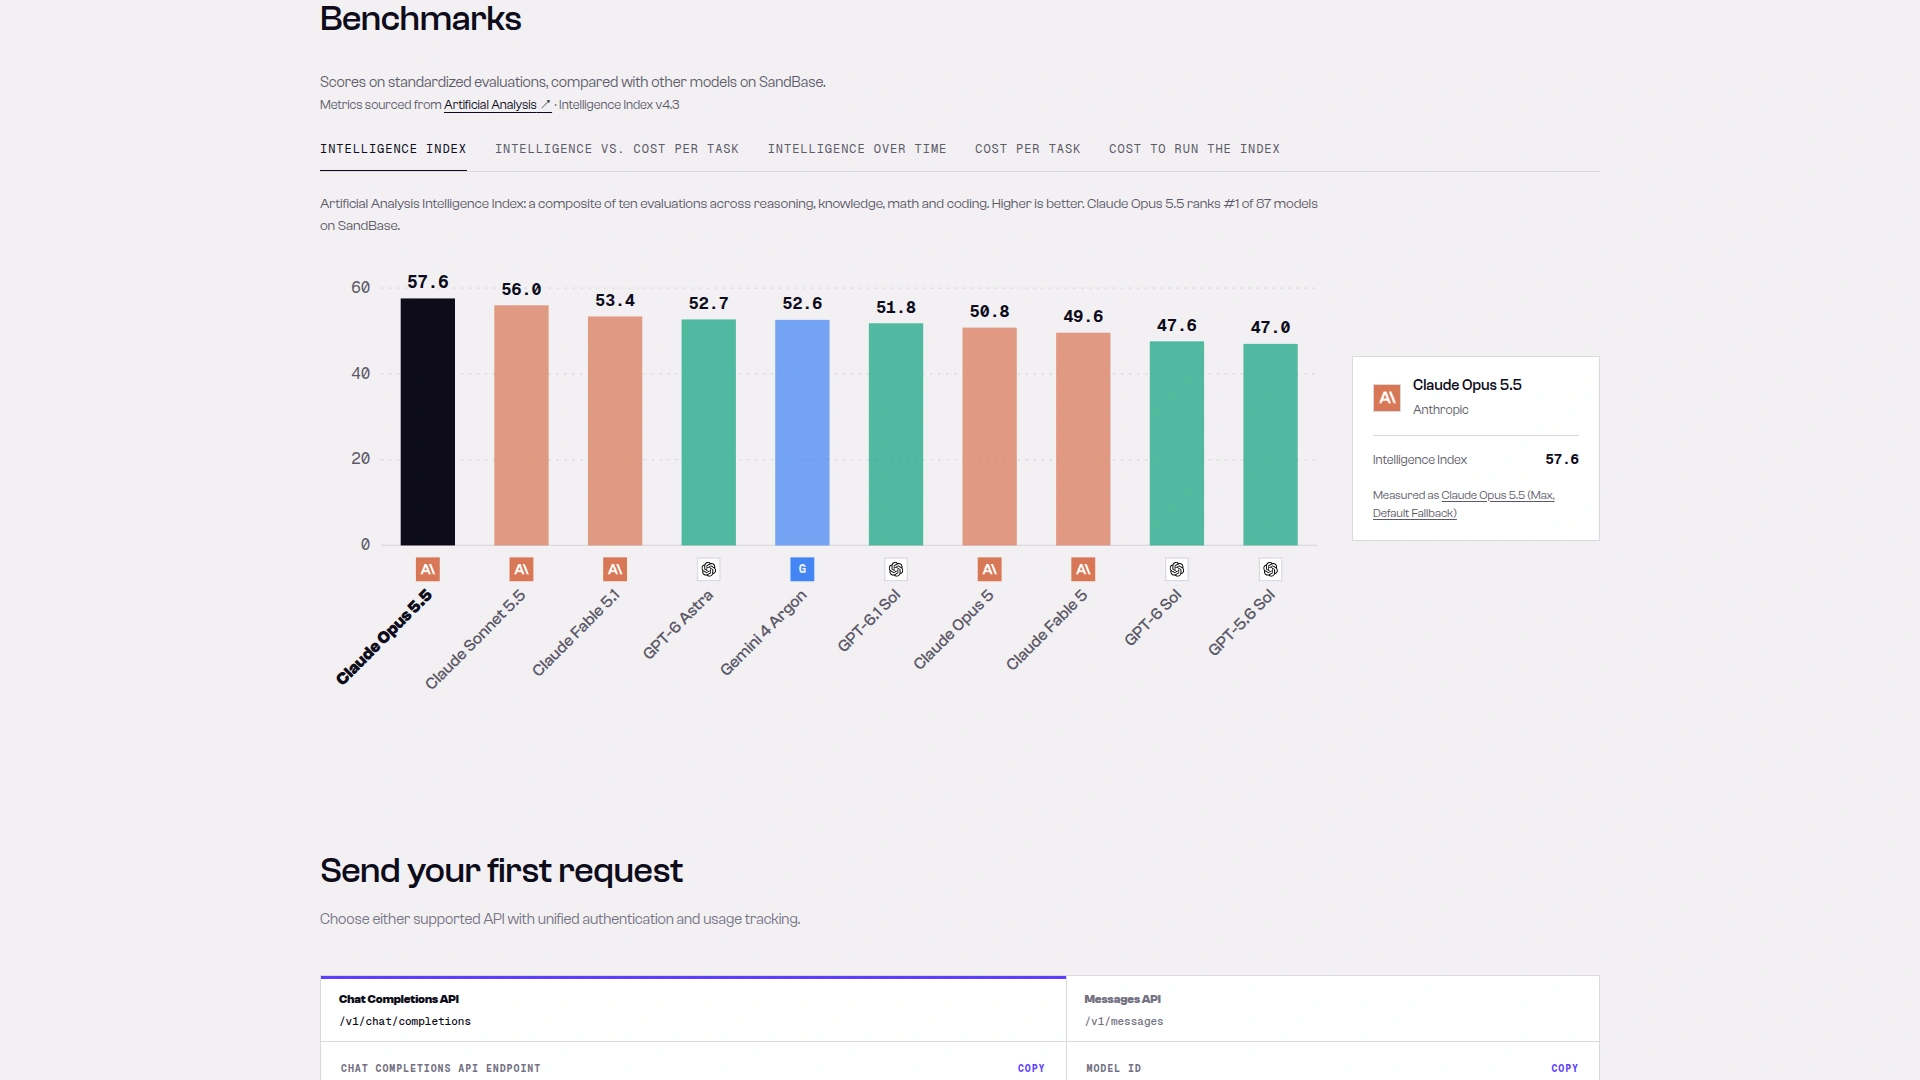
Task: Click the OpenAI icon under GPT-6 Astra bar
Action: click(708, 569)
